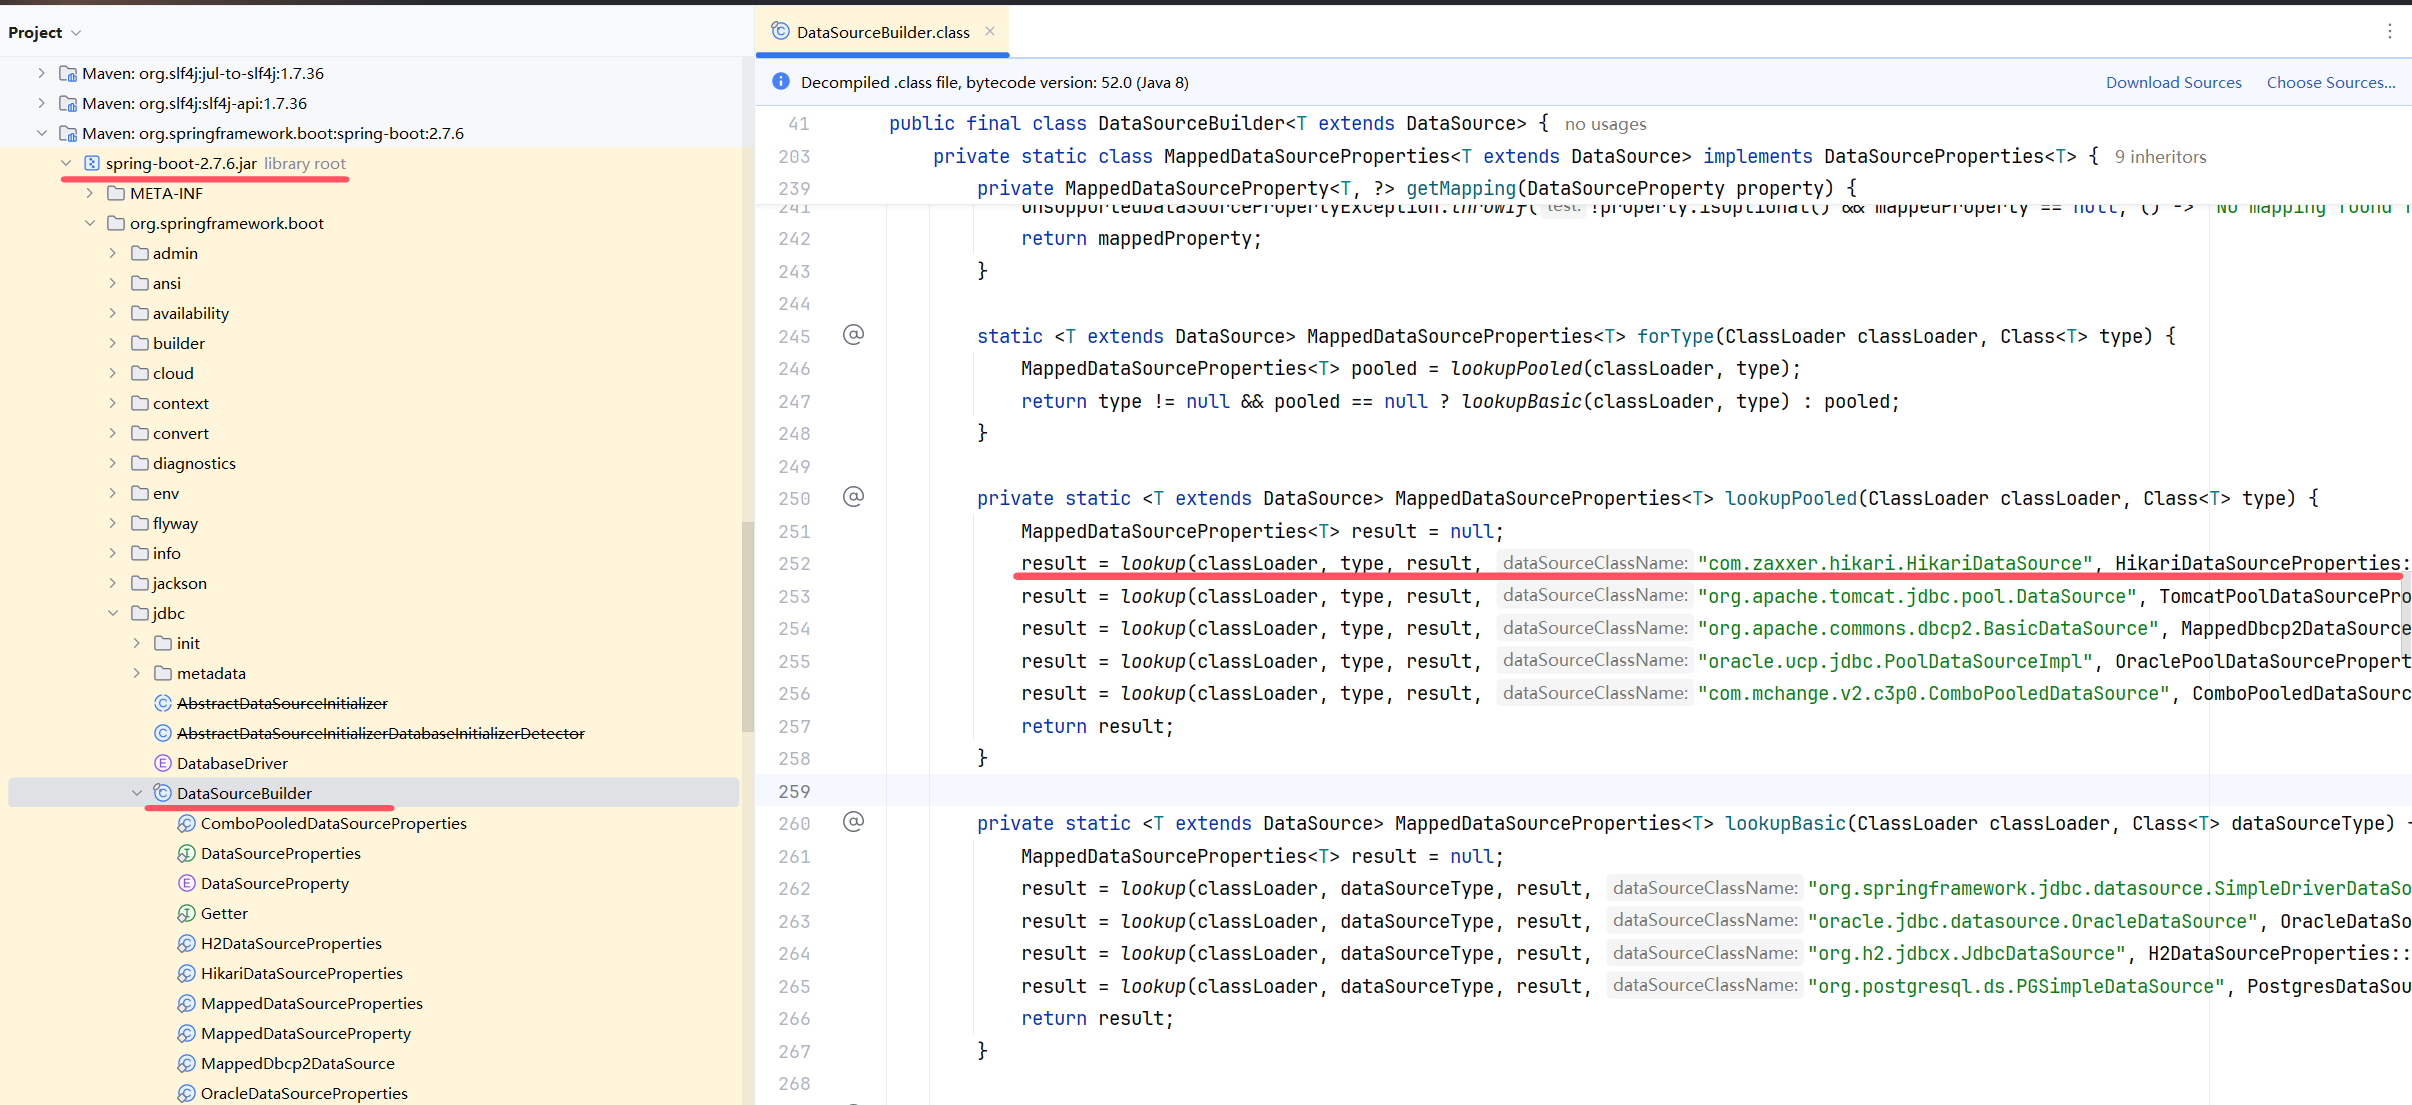Click Download Sources link

2174,82
